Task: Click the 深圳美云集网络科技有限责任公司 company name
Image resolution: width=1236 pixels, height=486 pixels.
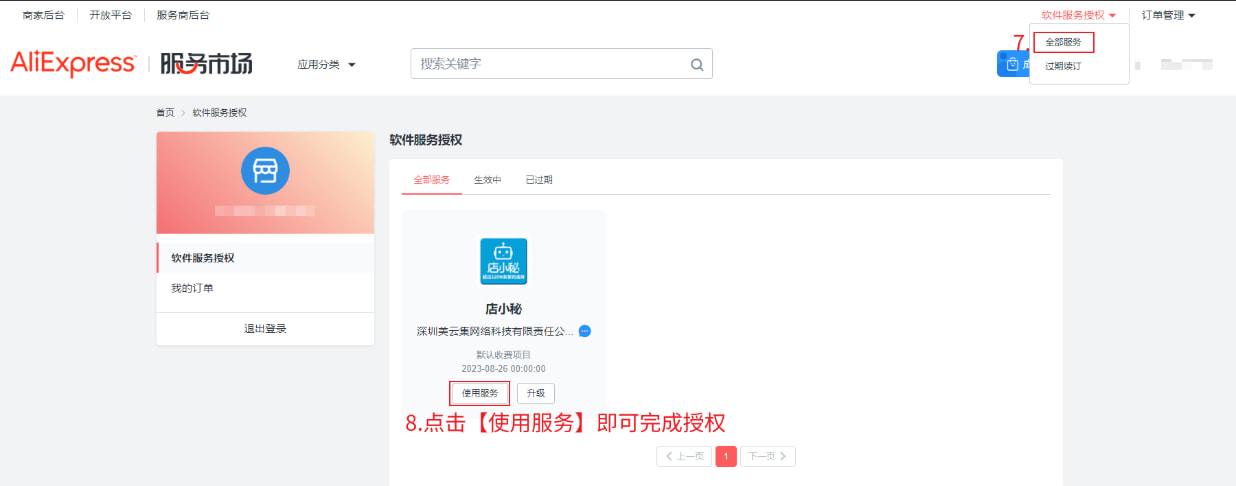Action: point(496,331)
